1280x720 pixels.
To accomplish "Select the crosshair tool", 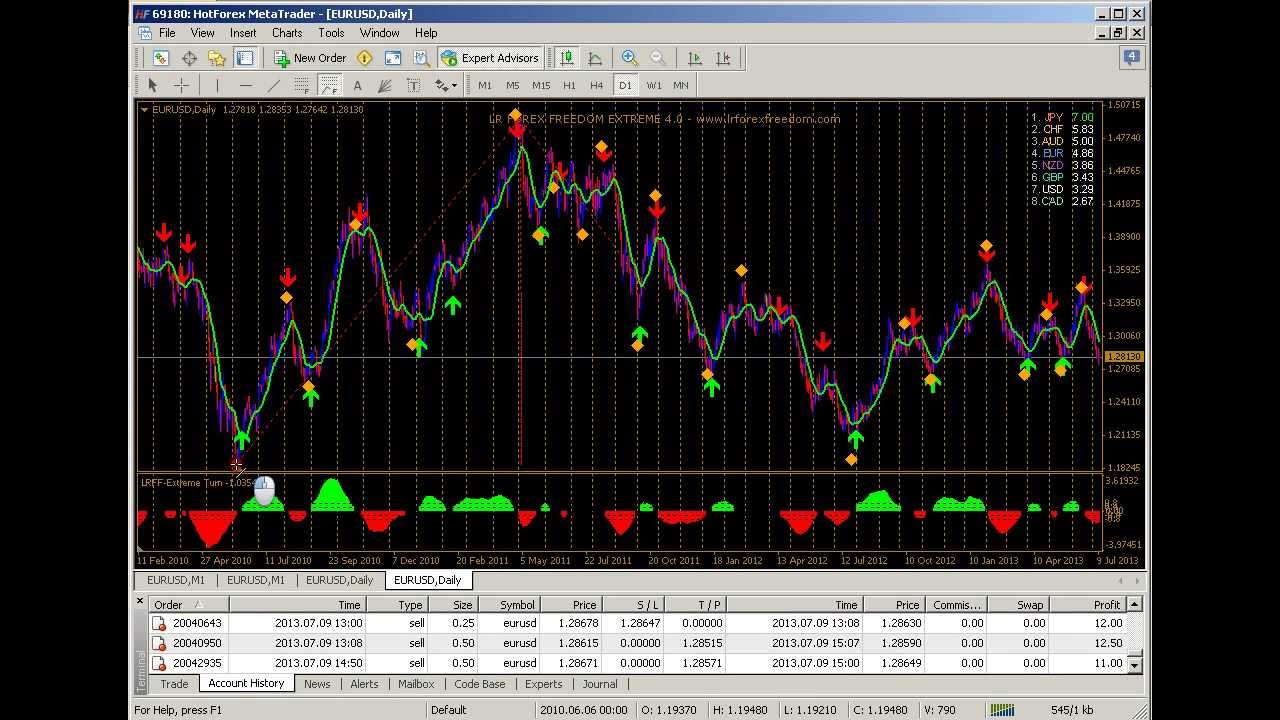I will (x=181, y=85).
